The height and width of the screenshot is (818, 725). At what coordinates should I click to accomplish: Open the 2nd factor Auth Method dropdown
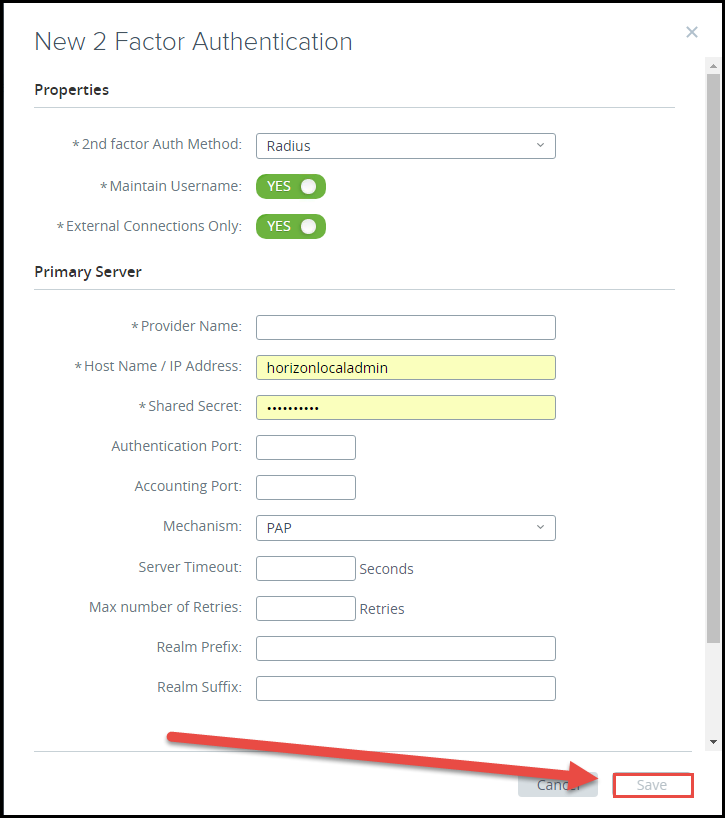pyautogui.click(x=405, y=146)
